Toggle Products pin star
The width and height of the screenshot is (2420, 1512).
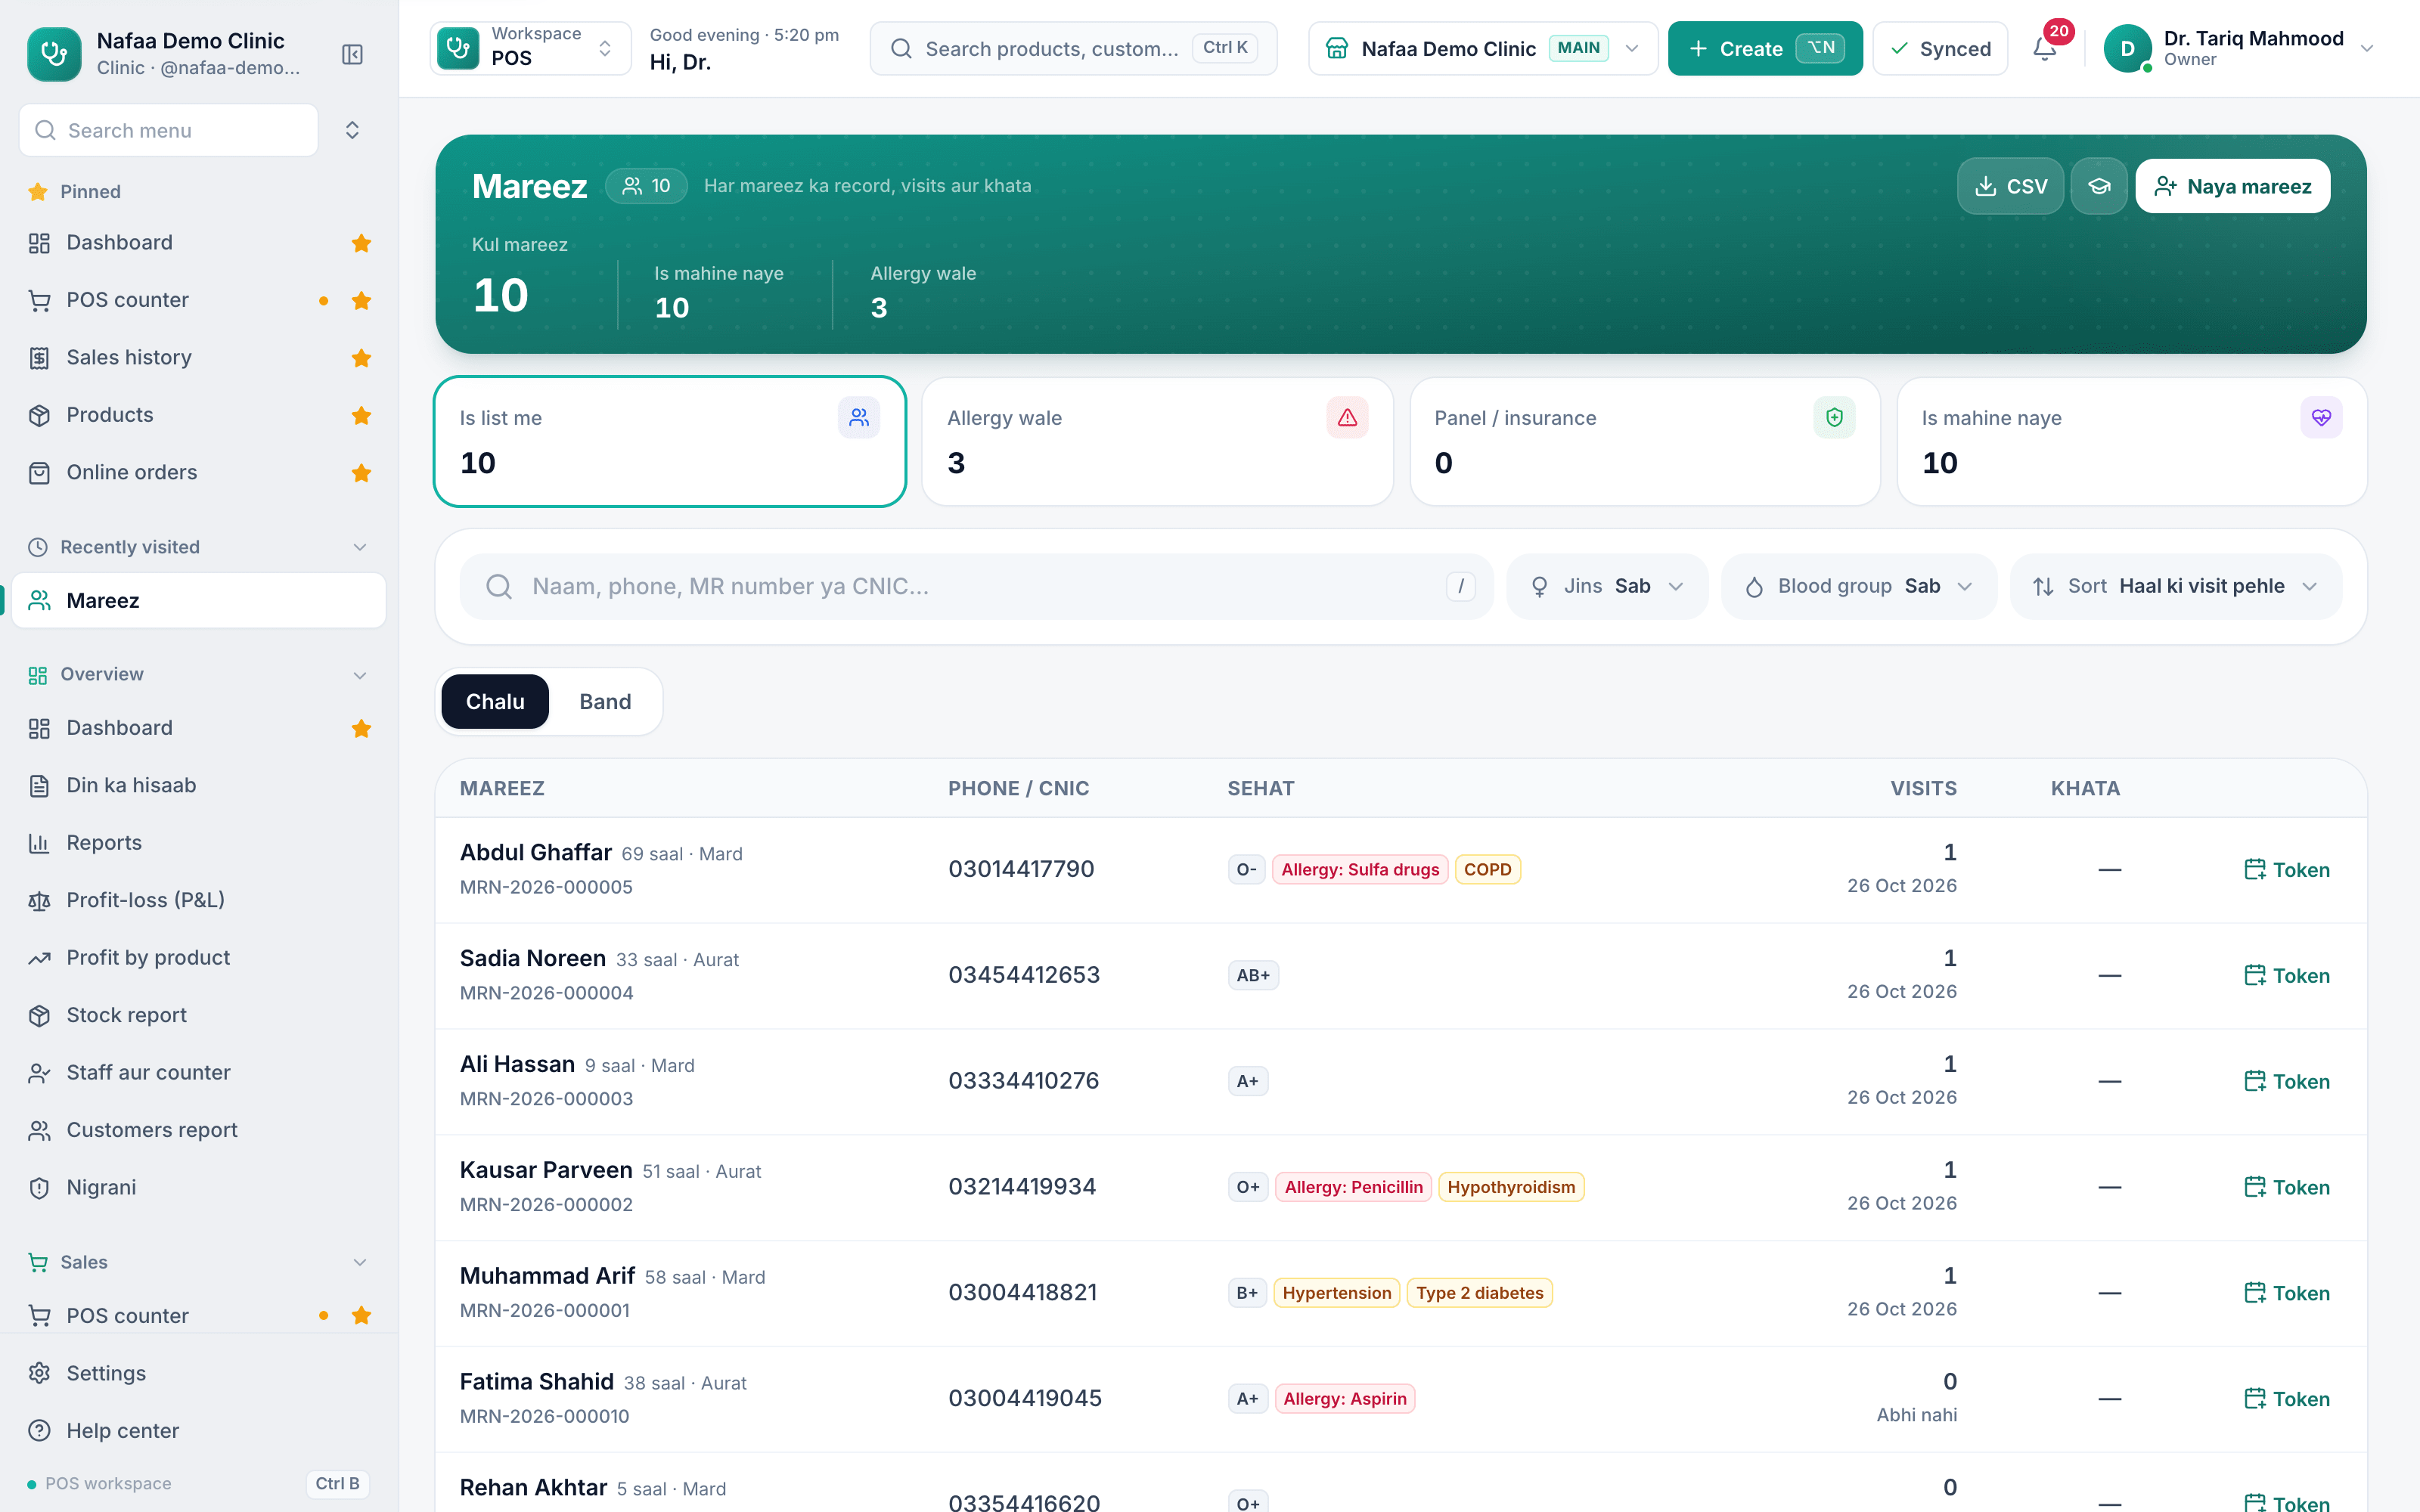tap(361, 415)
